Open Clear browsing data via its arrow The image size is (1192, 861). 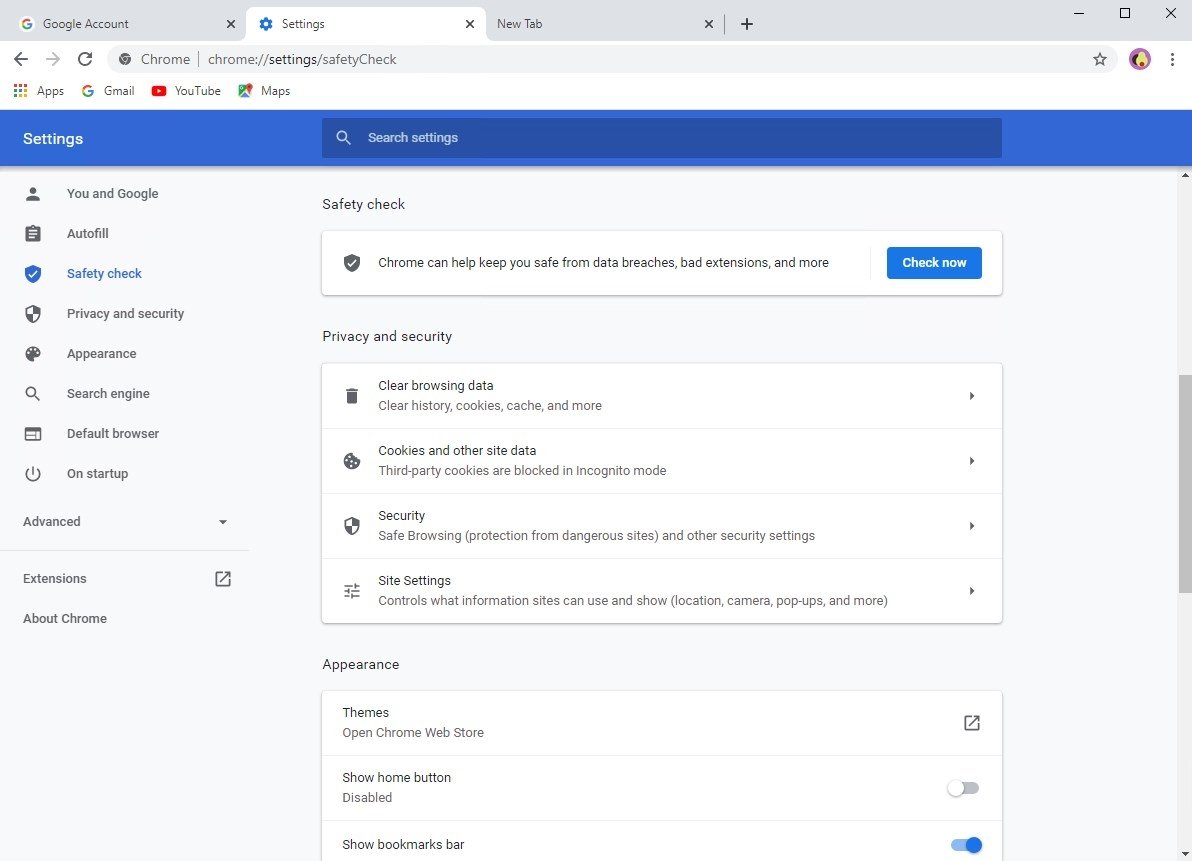pos(972,396)
